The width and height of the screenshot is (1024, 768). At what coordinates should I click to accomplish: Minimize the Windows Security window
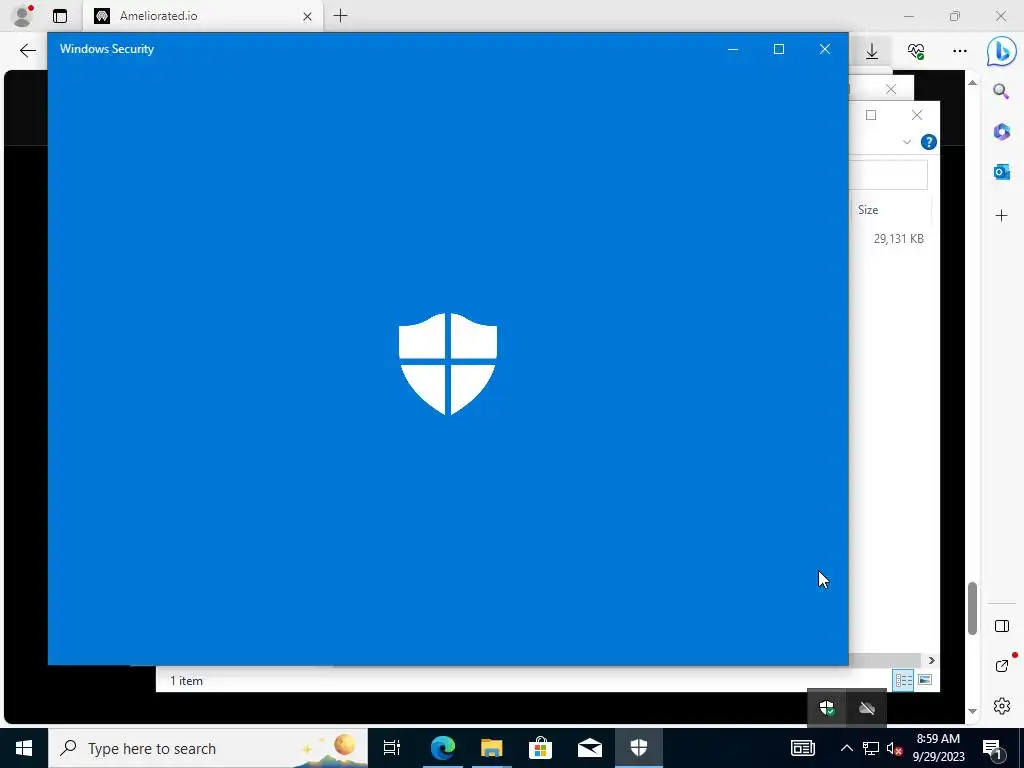tap(733, 49)
